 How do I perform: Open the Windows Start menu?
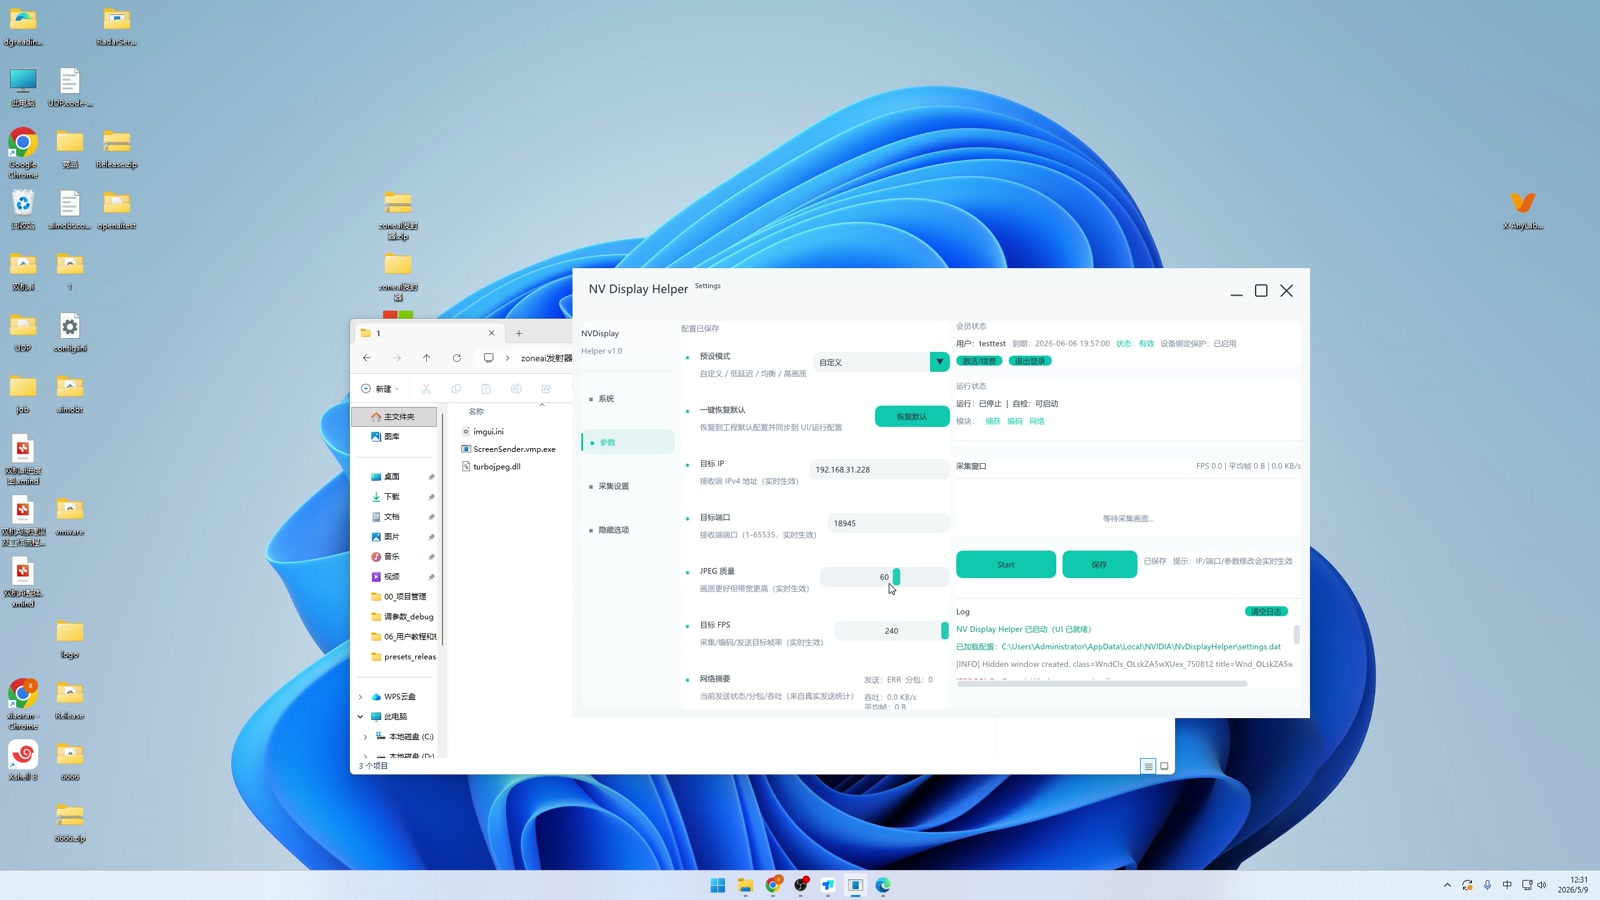click(x=718, y=885)
